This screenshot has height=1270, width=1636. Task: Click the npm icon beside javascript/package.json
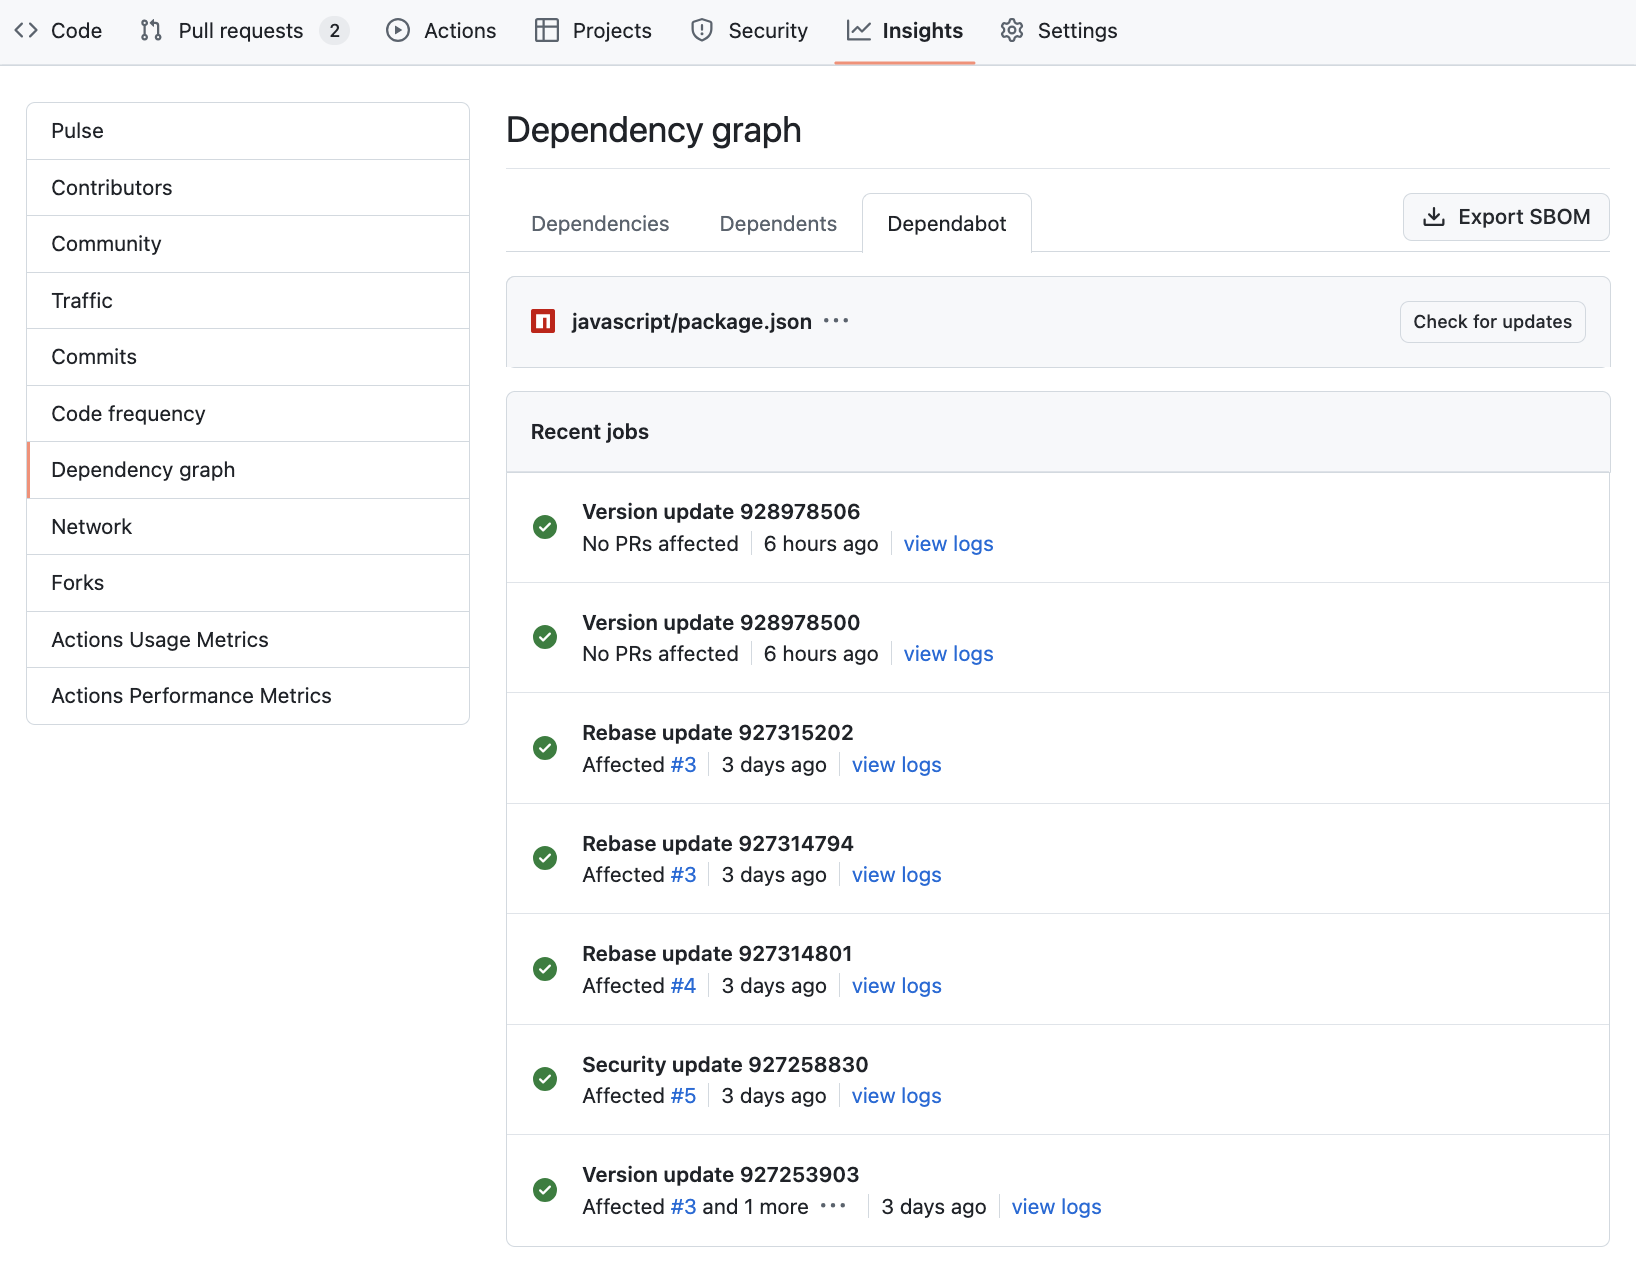pyautogui.click(x=543, y=321)
